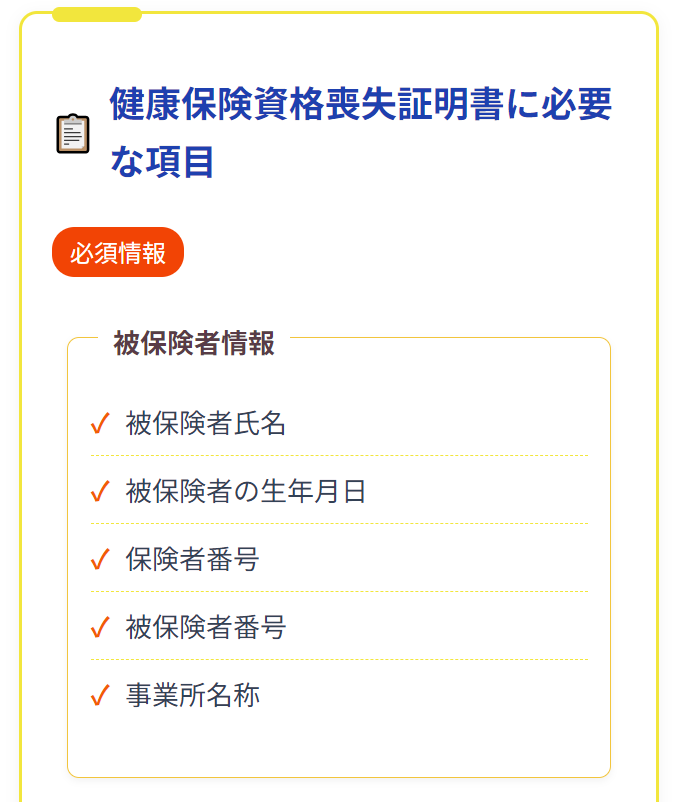
Task: Click the checkmark beside 被保険者の生年月日
Action: (100, 492)
